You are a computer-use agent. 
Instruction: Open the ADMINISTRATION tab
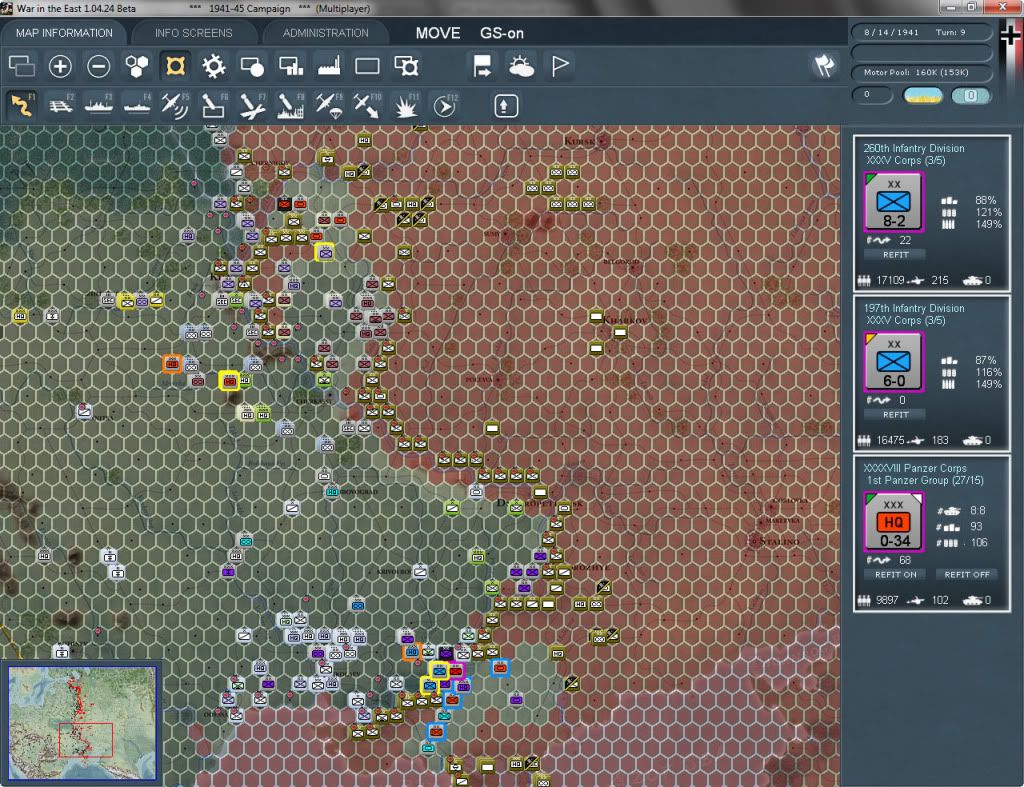point(325,33)
